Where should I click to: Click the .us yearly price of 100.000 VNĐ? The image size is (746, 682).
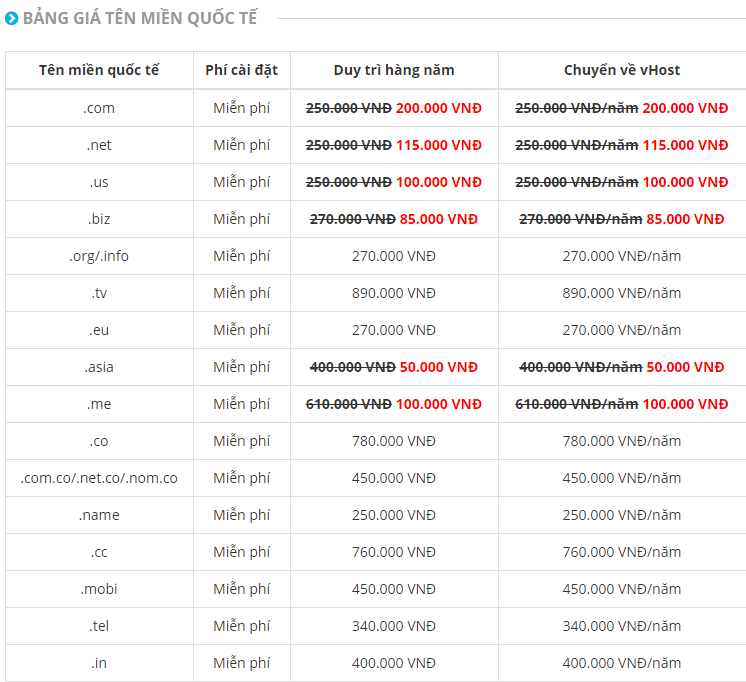pos(438,182)
